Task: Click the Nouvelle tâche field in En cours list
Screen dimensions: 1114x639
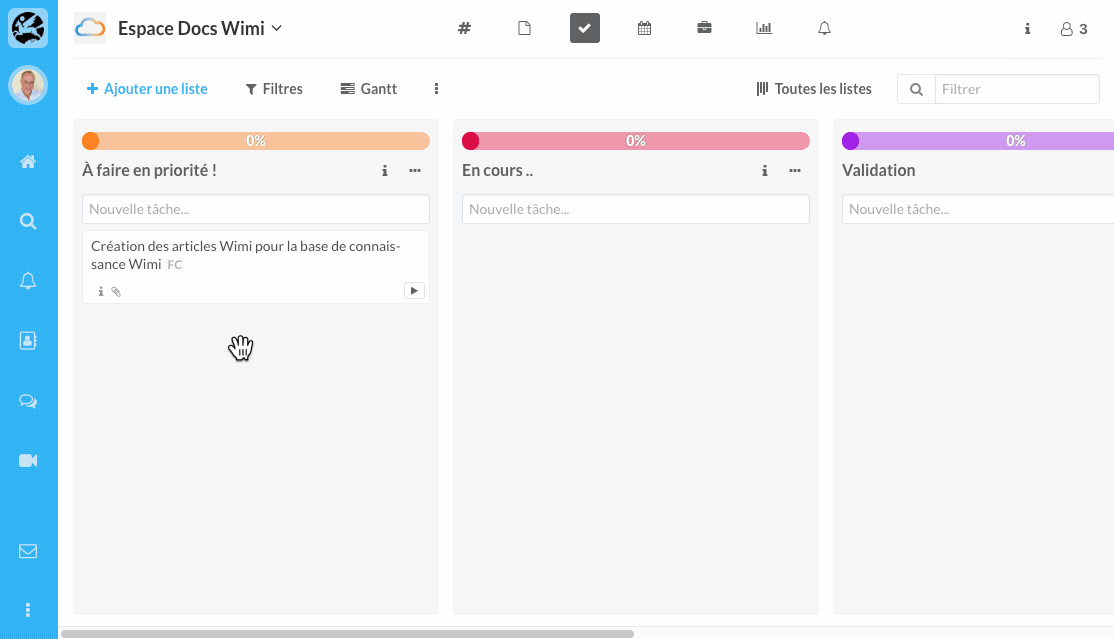Action: [x=635, y=209]
